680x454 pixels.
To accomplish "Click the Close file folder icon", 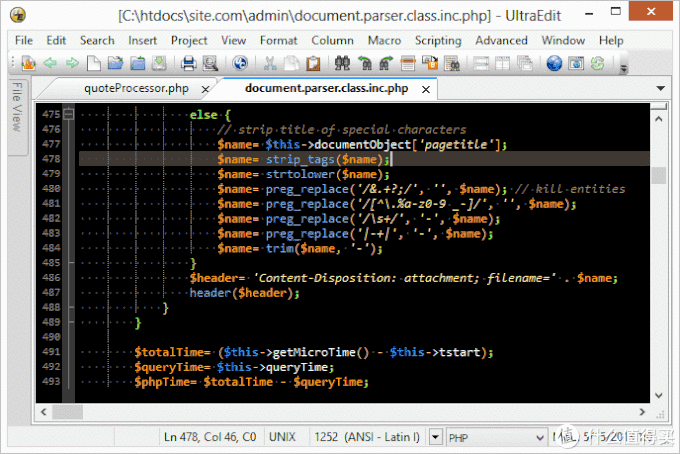I will [x=138, y=63].
